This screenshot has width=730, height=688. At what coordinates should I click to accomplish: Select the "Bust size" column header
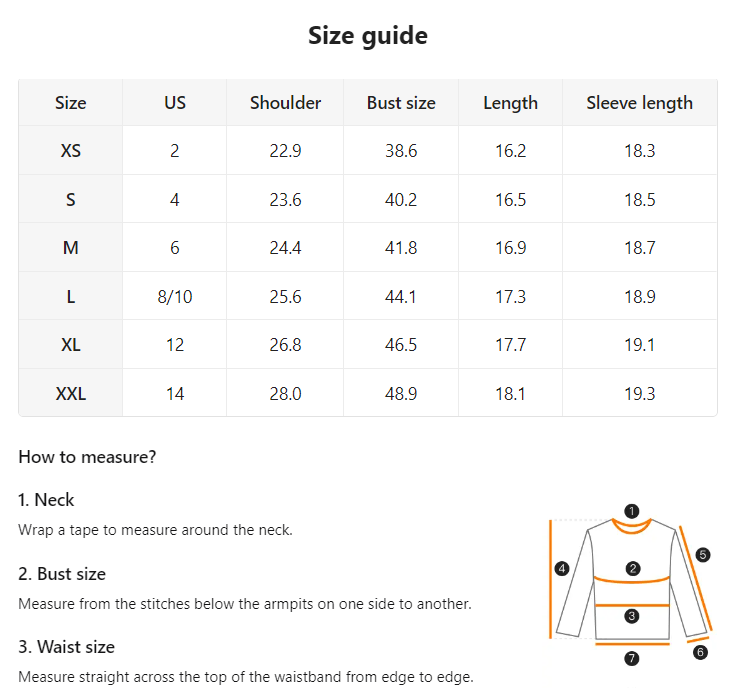[401, 103]
